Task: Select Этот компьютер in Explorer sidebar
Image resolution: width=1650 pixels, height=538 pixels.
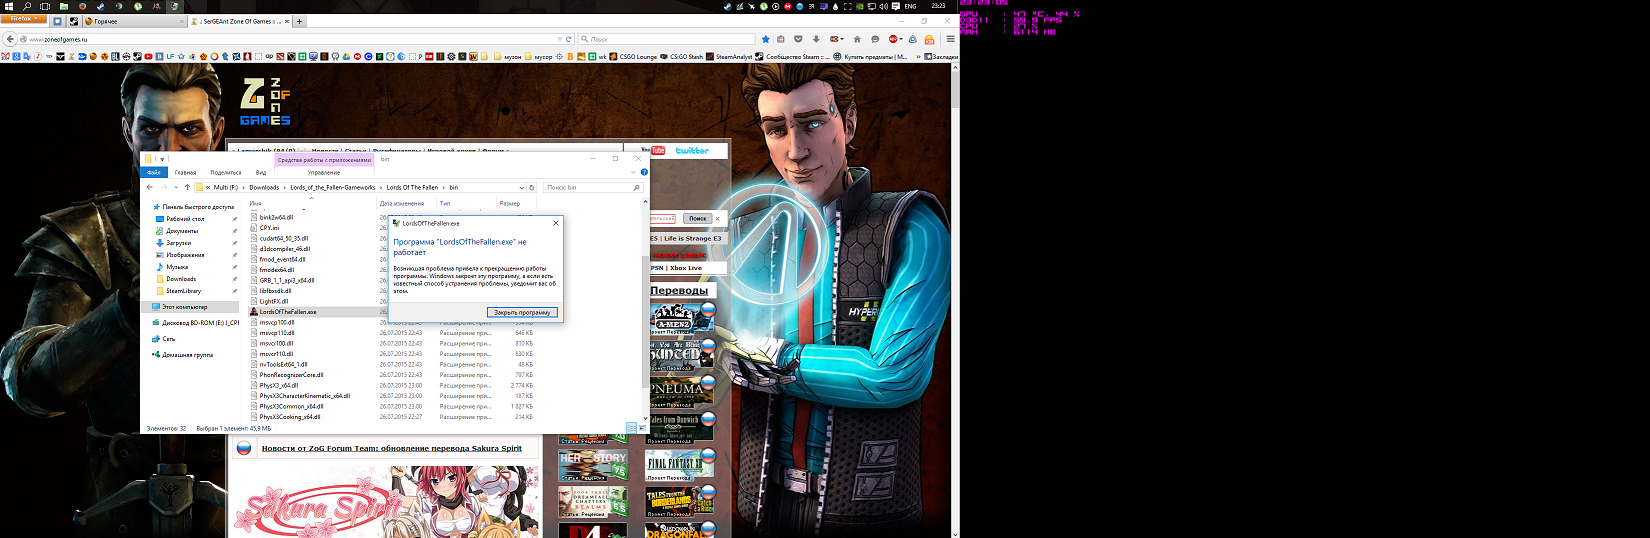Action: point(185,307)
